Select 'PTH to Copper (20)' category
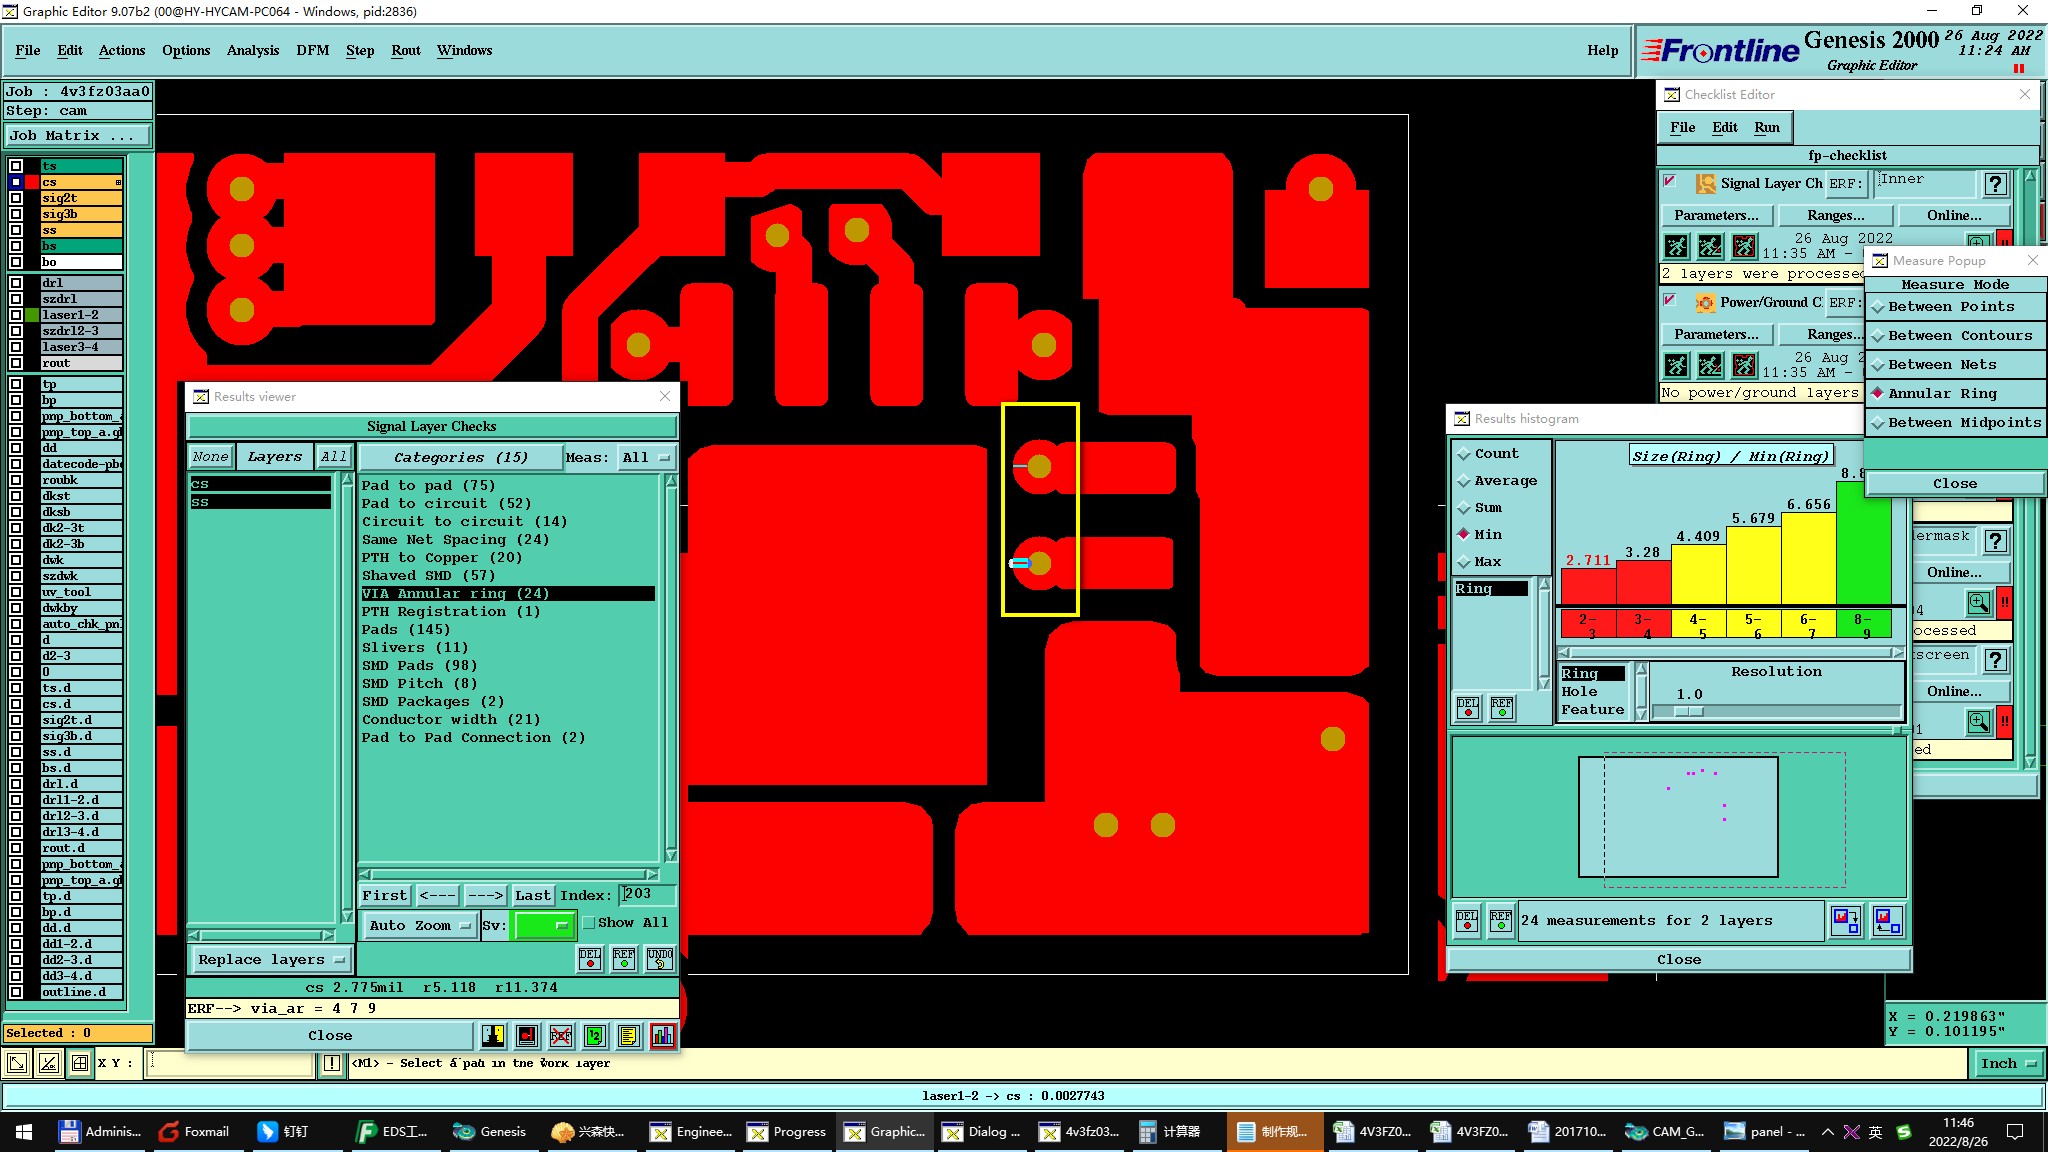The width and height of the screenshot is (2048, 1152). click(x=441, y=558)
